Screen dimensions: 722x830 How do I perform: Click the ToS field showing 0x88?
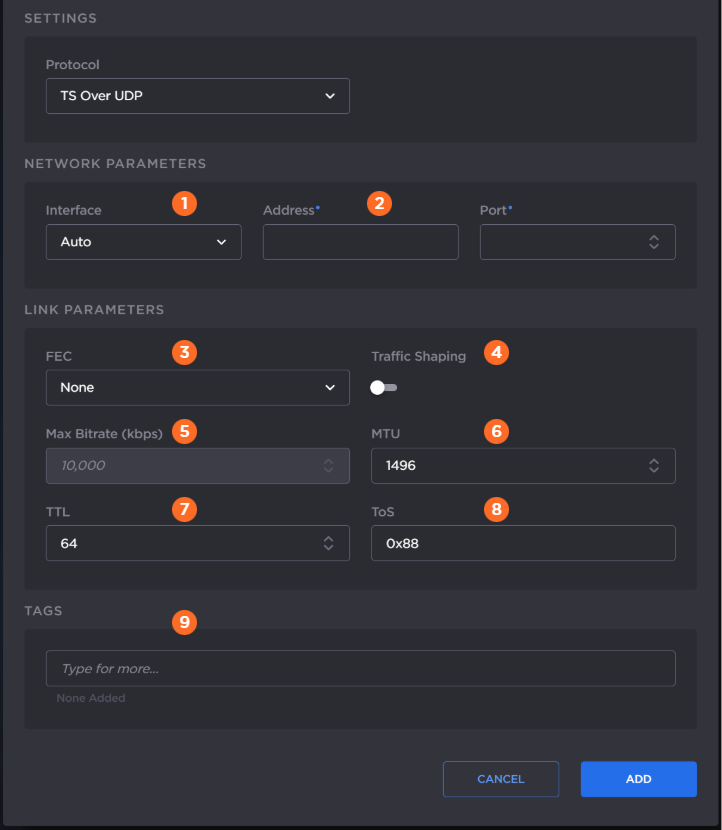(522, 543)
